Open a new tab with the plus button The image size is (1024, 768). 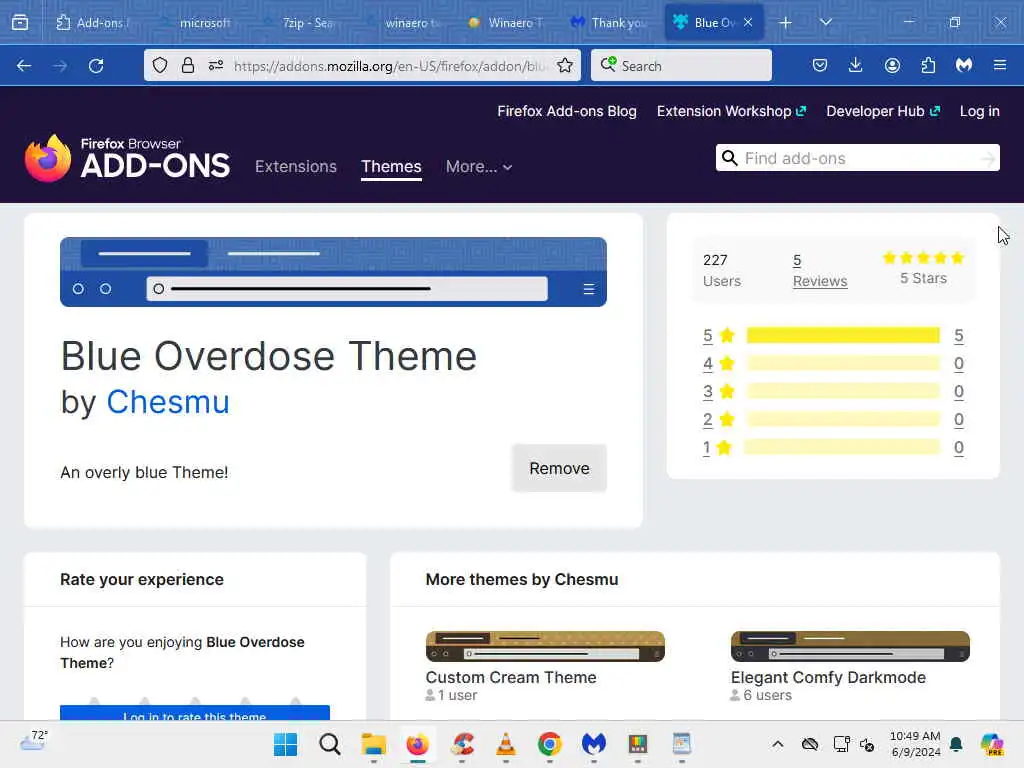786,23
